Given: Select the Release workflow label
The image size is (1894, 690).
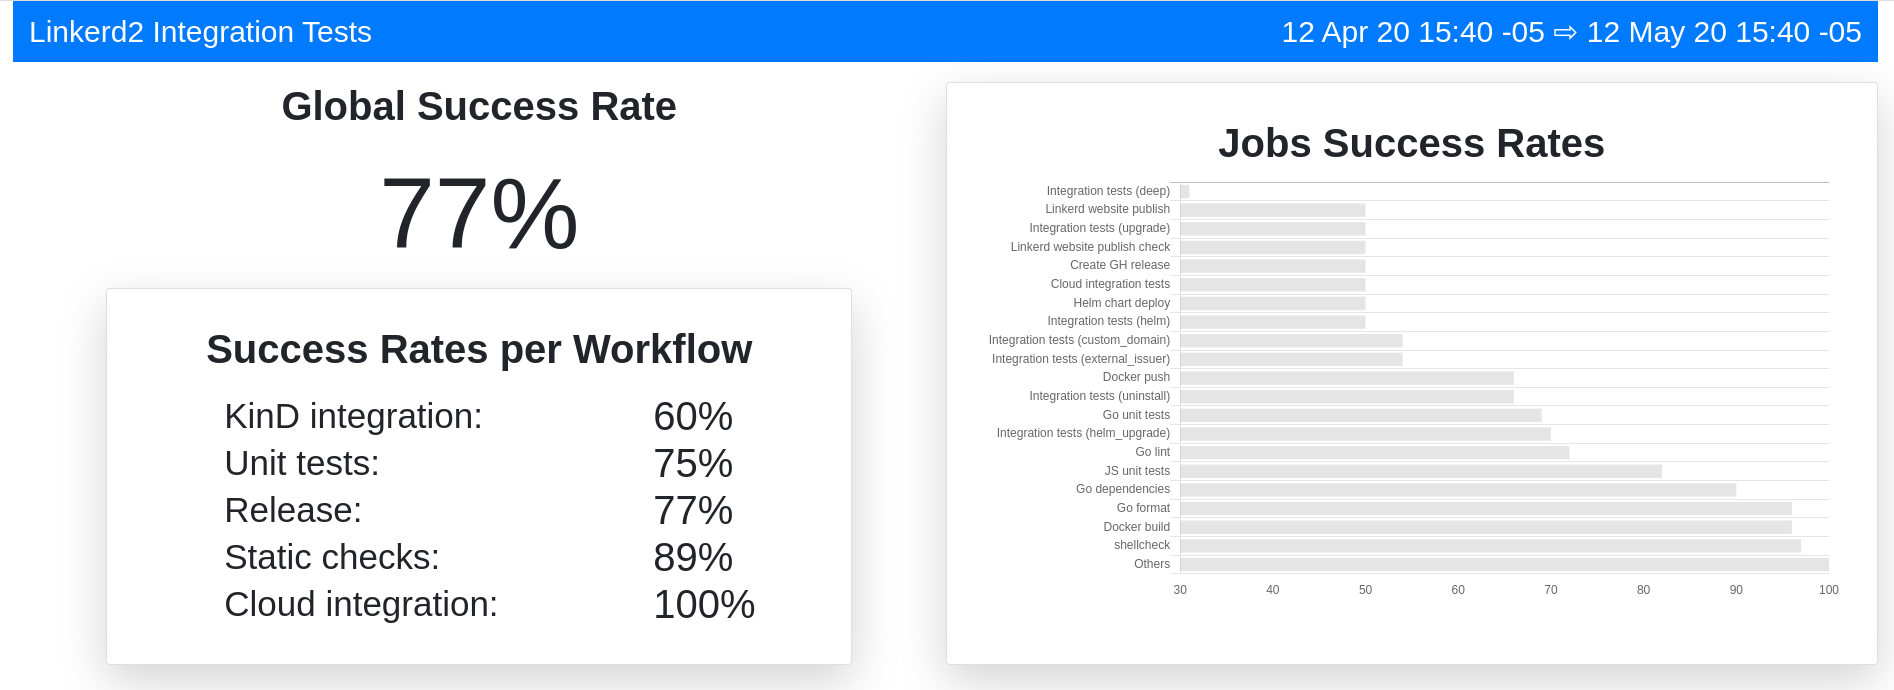Looking at the screenshot, I should click(293, 510).
